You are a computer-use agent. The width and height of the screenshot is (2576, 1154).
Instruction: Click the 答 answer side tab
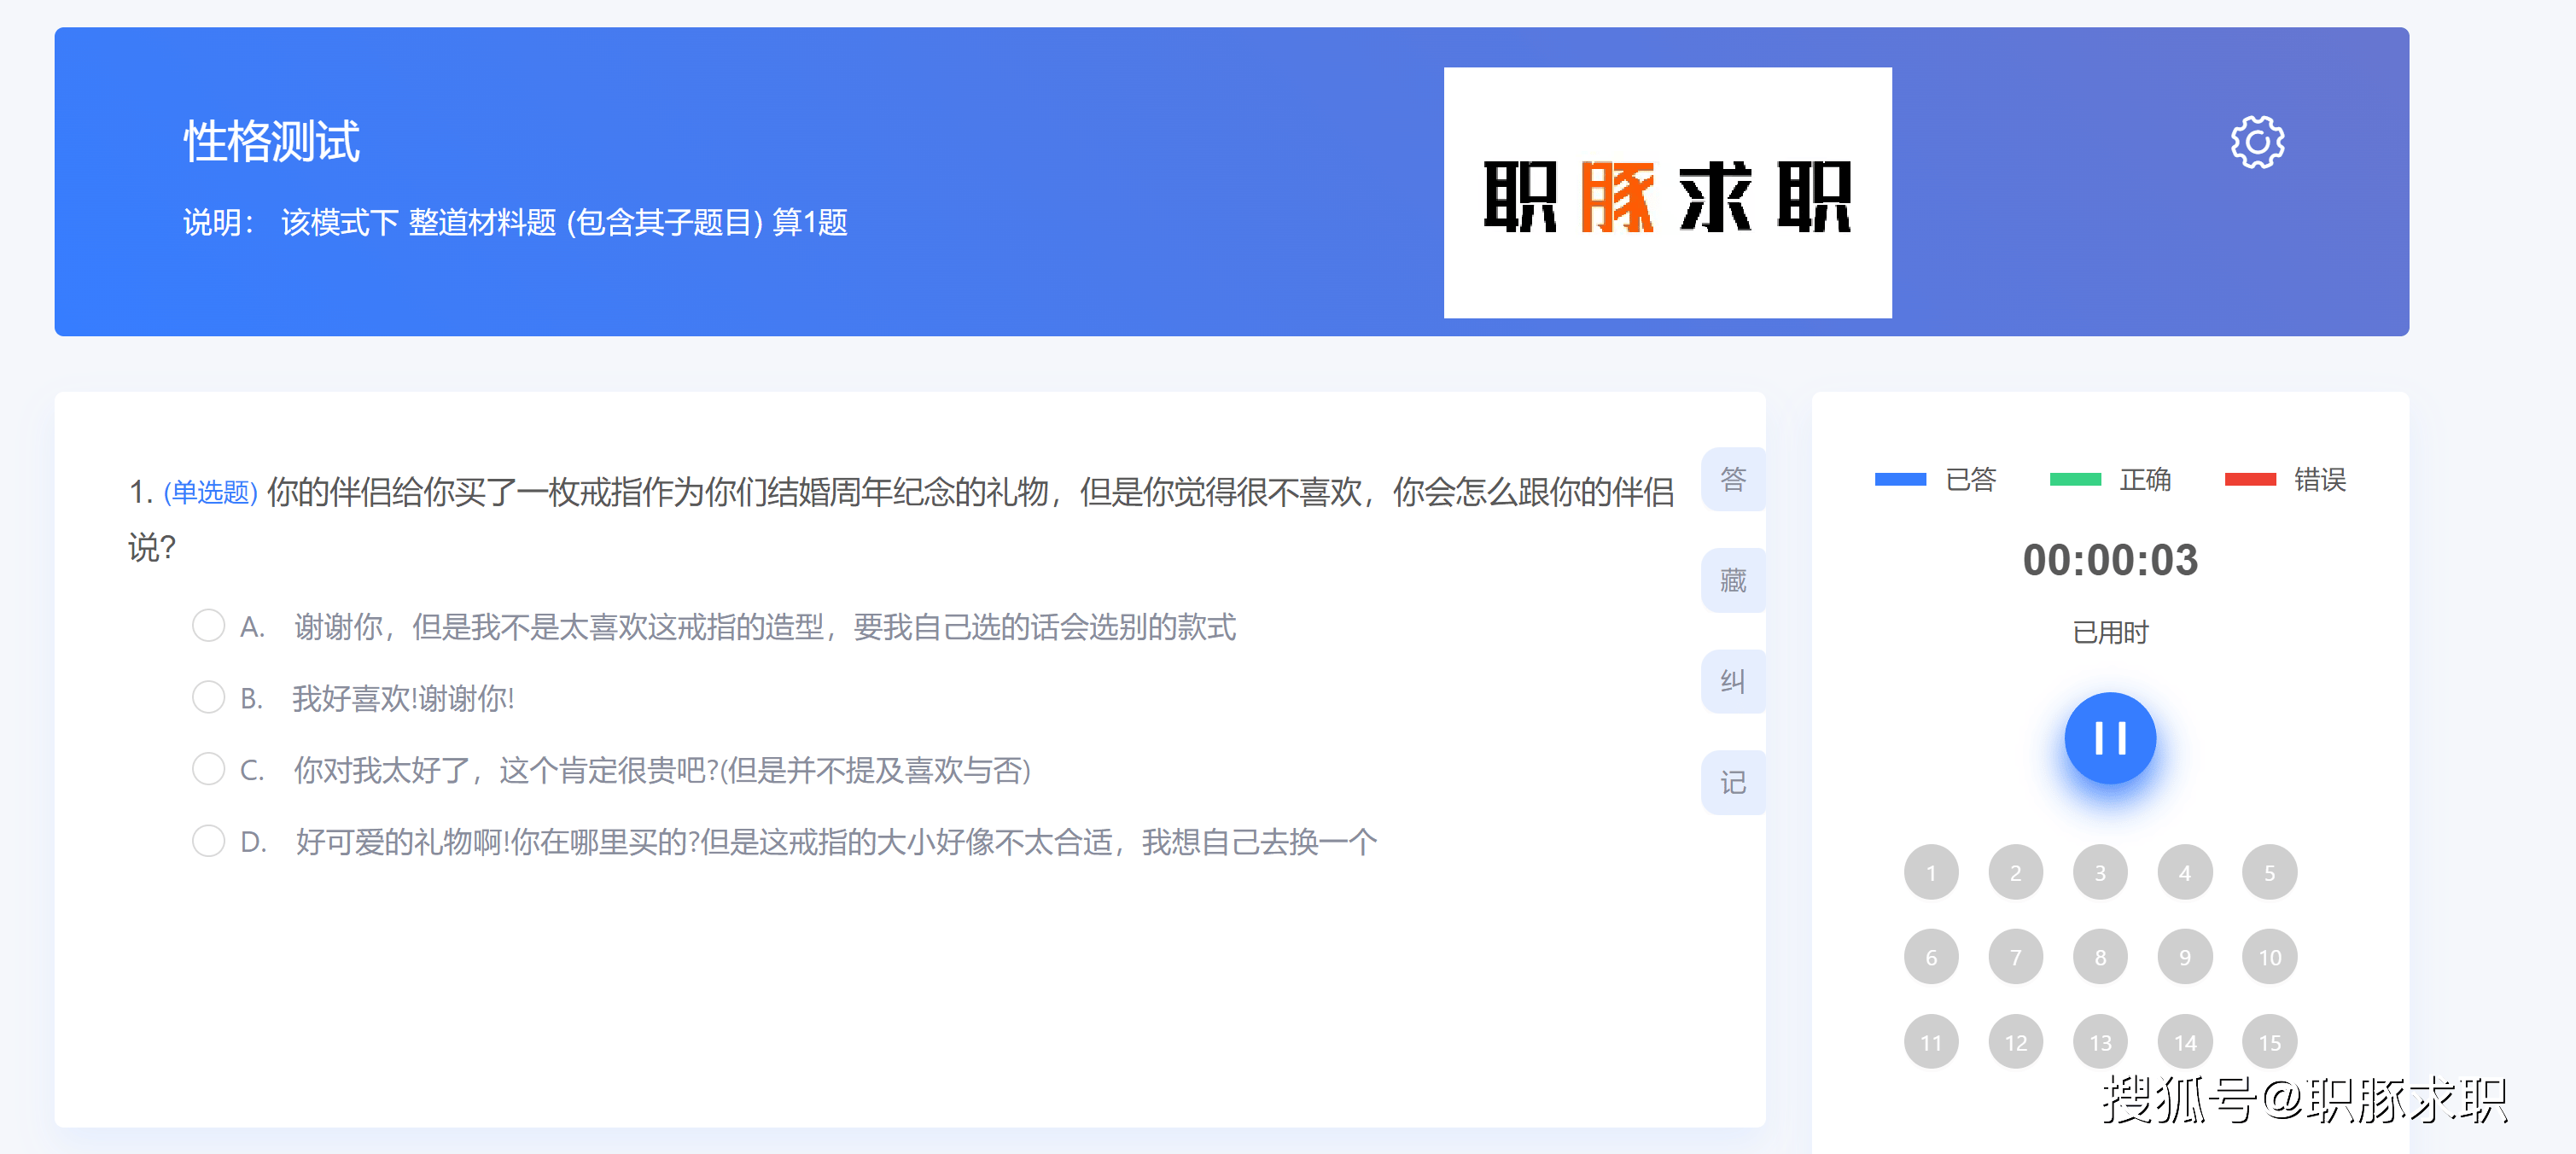tap(1732, 479)
